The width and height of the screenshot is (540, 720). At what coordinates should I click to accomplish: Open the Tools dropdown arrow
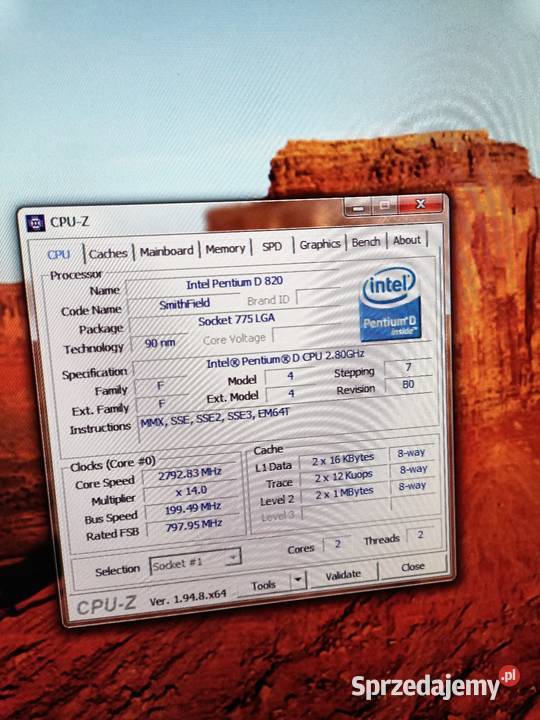298,580
